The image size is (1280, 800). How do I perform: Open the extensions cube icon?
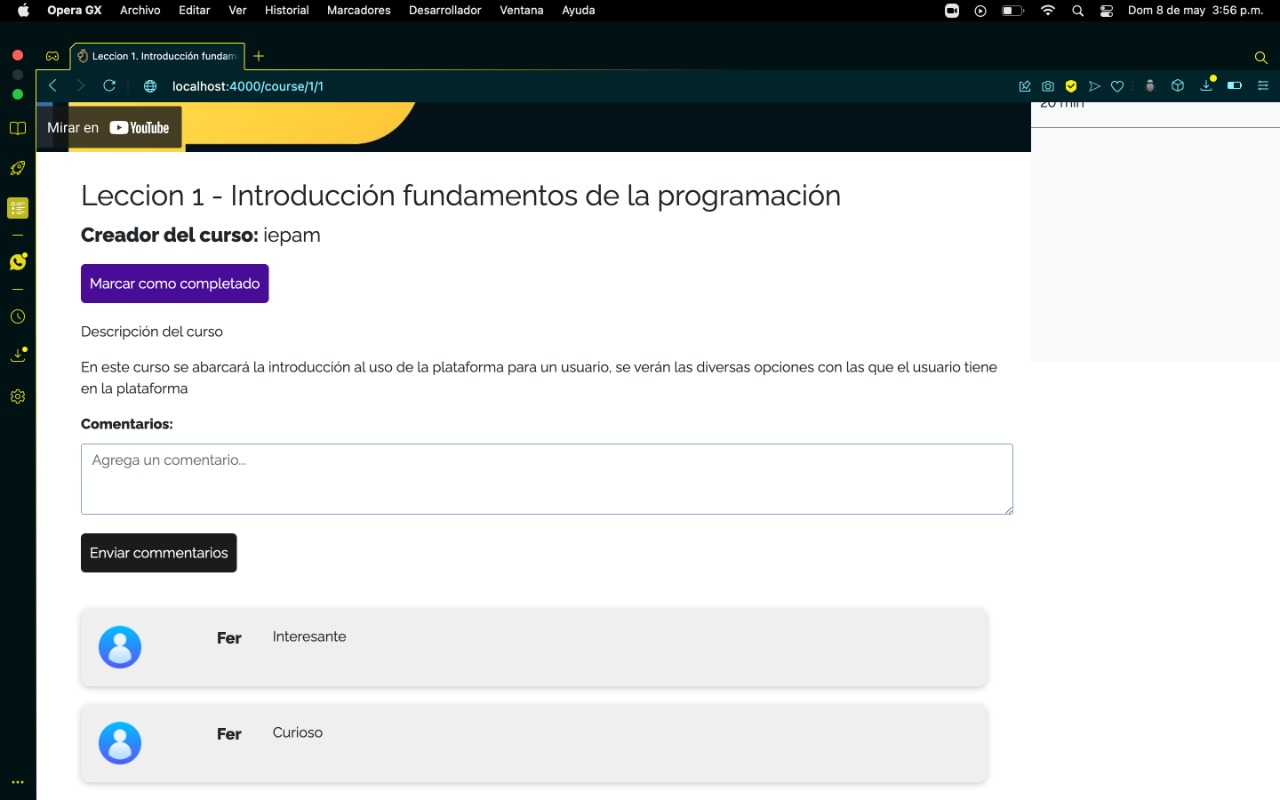click(1178, 86)
